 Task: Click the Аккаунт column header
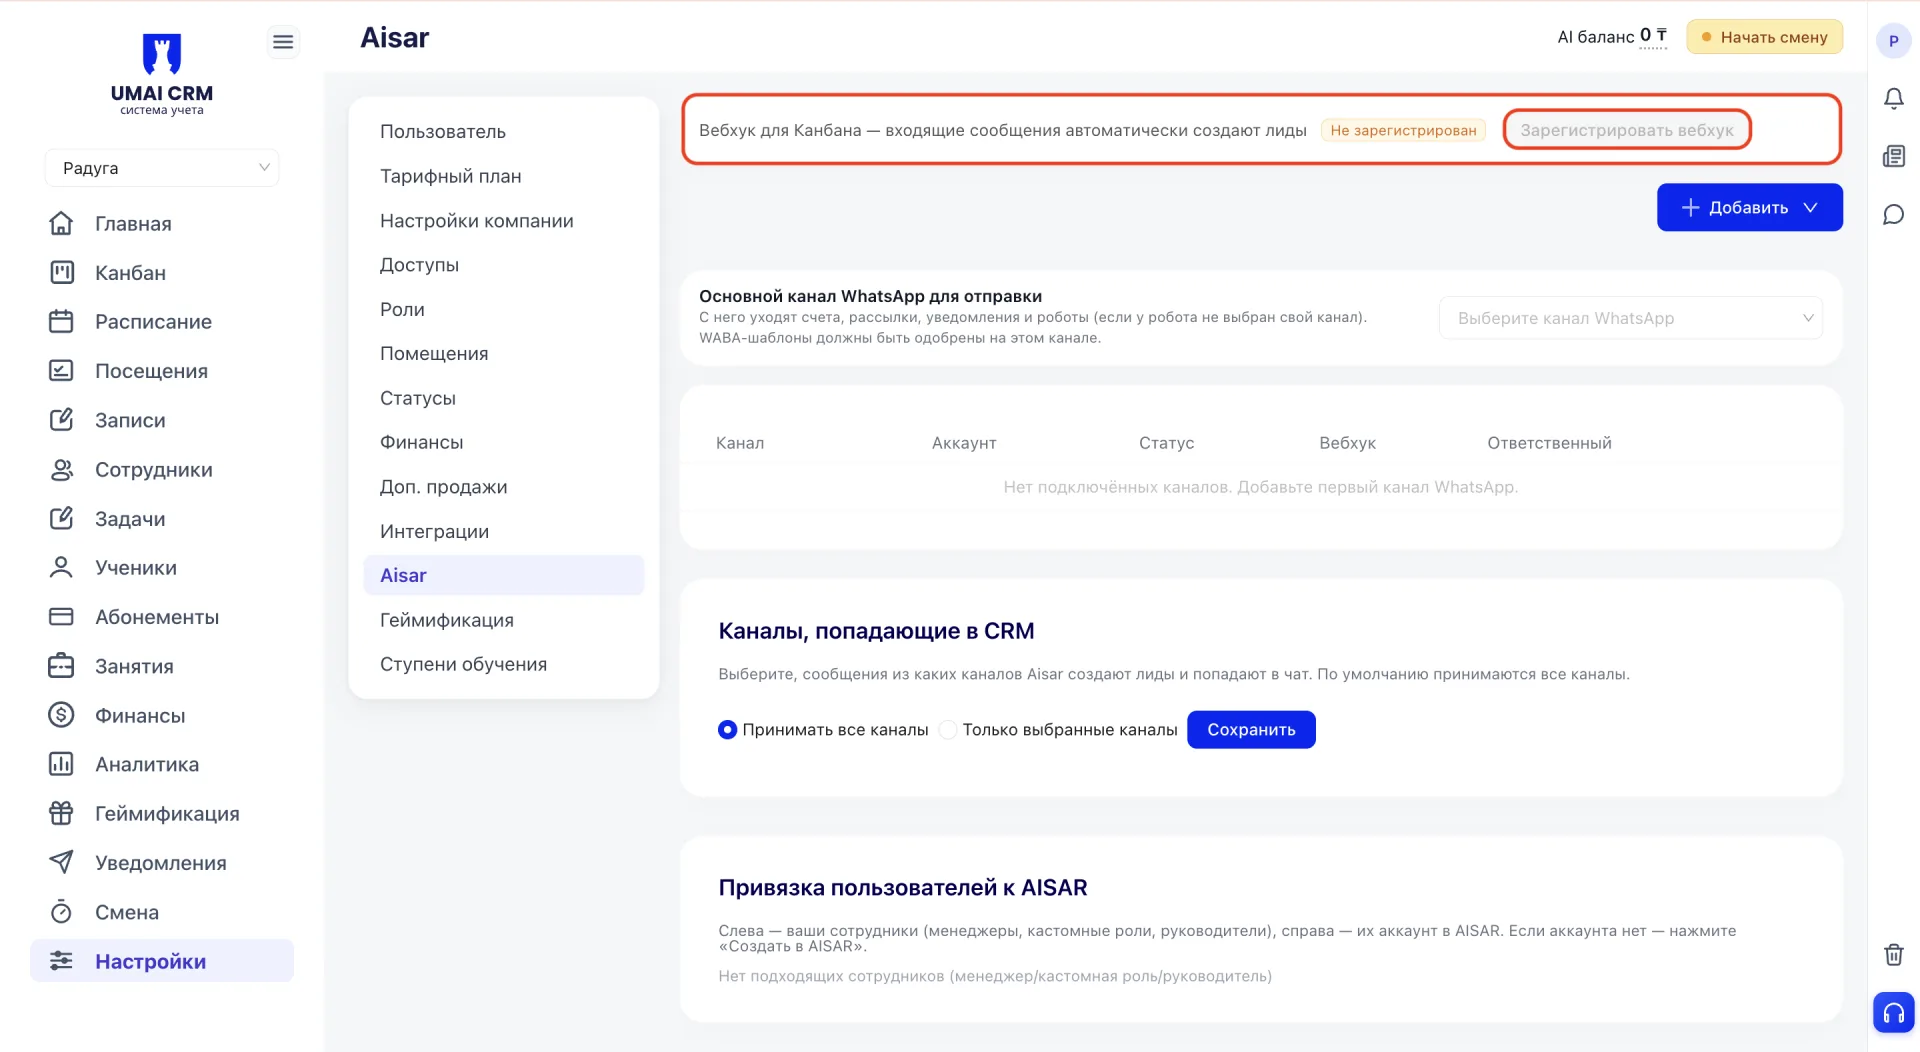[964, 443]
